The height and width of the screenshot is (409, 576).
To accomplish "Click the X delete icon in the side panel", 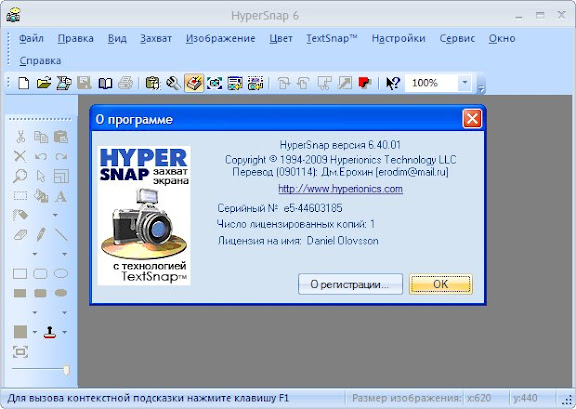I will [20, 156].
